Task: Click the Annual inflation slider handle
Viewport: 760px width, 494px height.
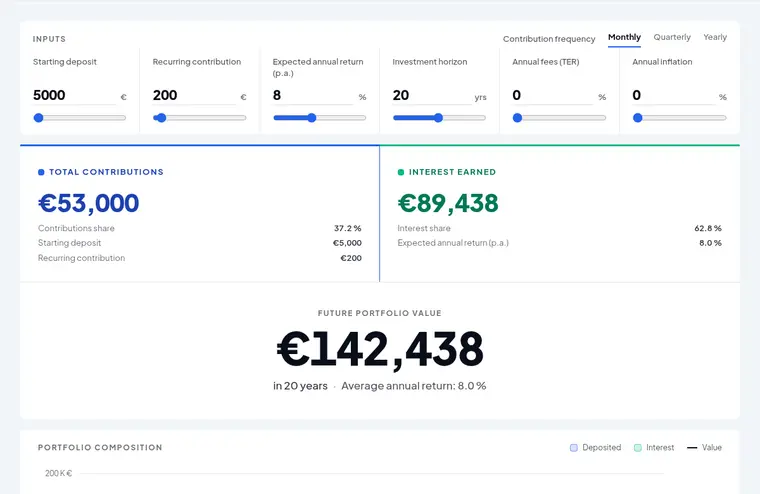Action: coord(637,118)
